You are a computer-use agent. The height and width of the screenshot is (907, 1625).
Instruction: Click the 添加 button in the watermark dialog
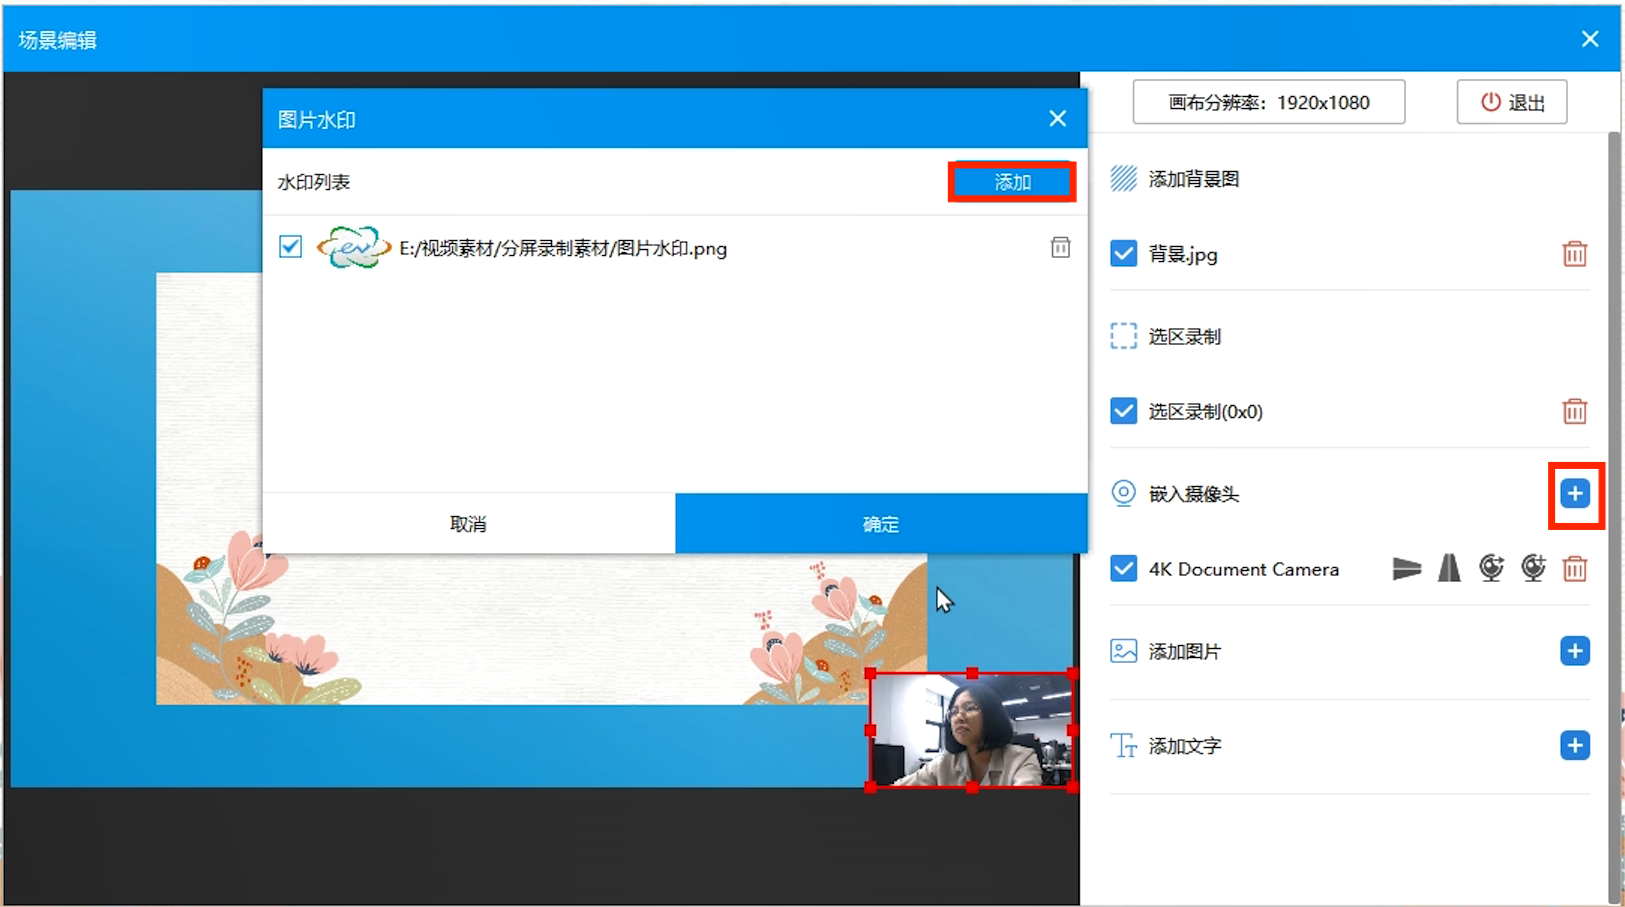coord(1011,181)
